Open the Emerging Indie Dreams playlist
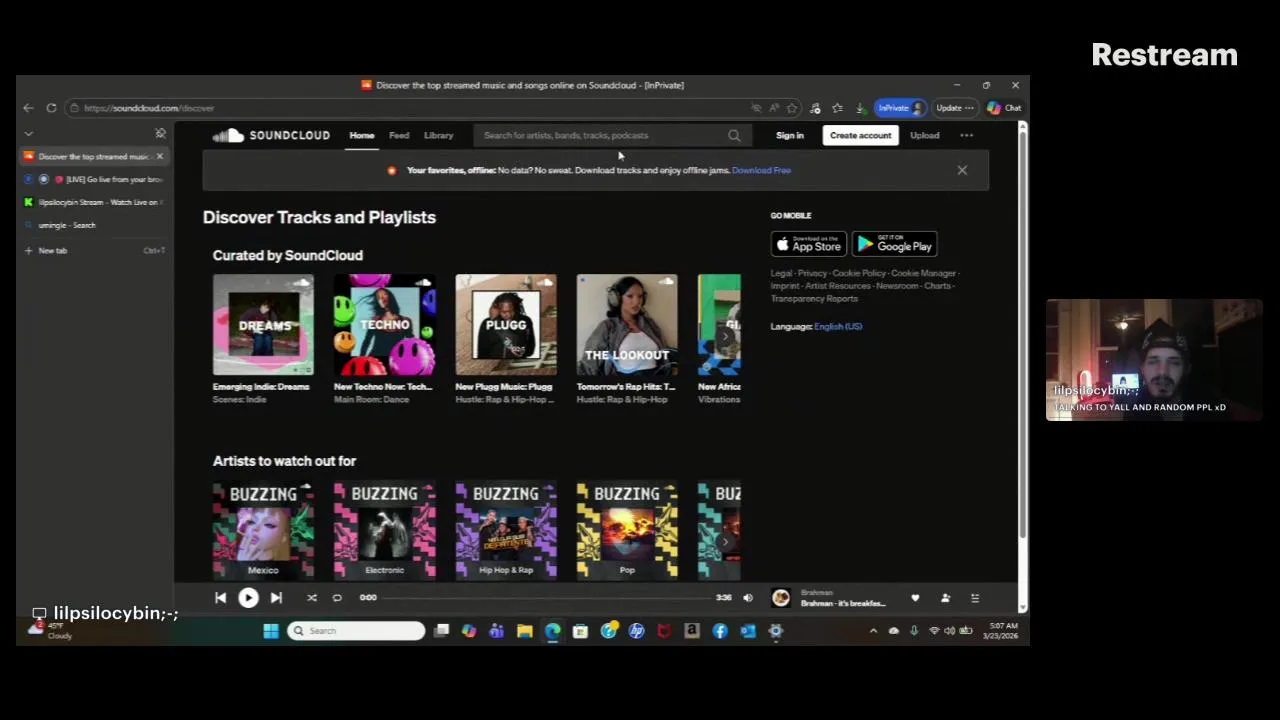This screenshot has height=720, width=1280. tap(263, 324)
